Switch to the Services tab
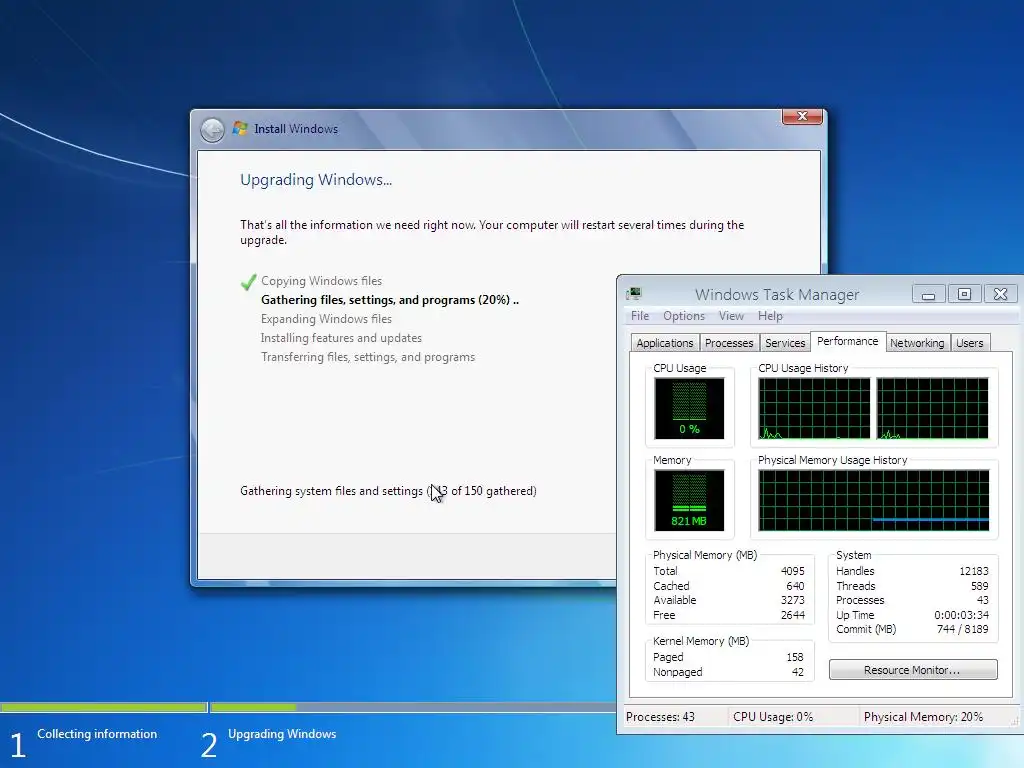Image resolution: width=1024 pixels, height=768 pixels. [x=785, y=343]
